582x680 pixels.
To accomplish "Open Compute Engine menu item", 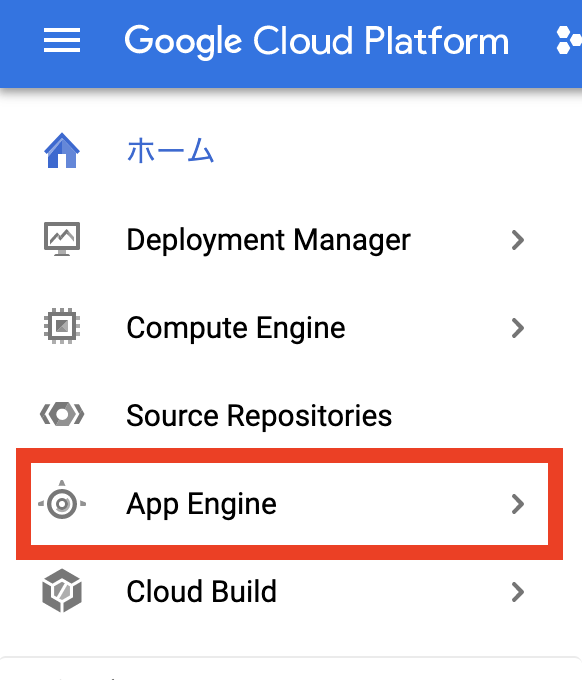I will click(236, 328).
